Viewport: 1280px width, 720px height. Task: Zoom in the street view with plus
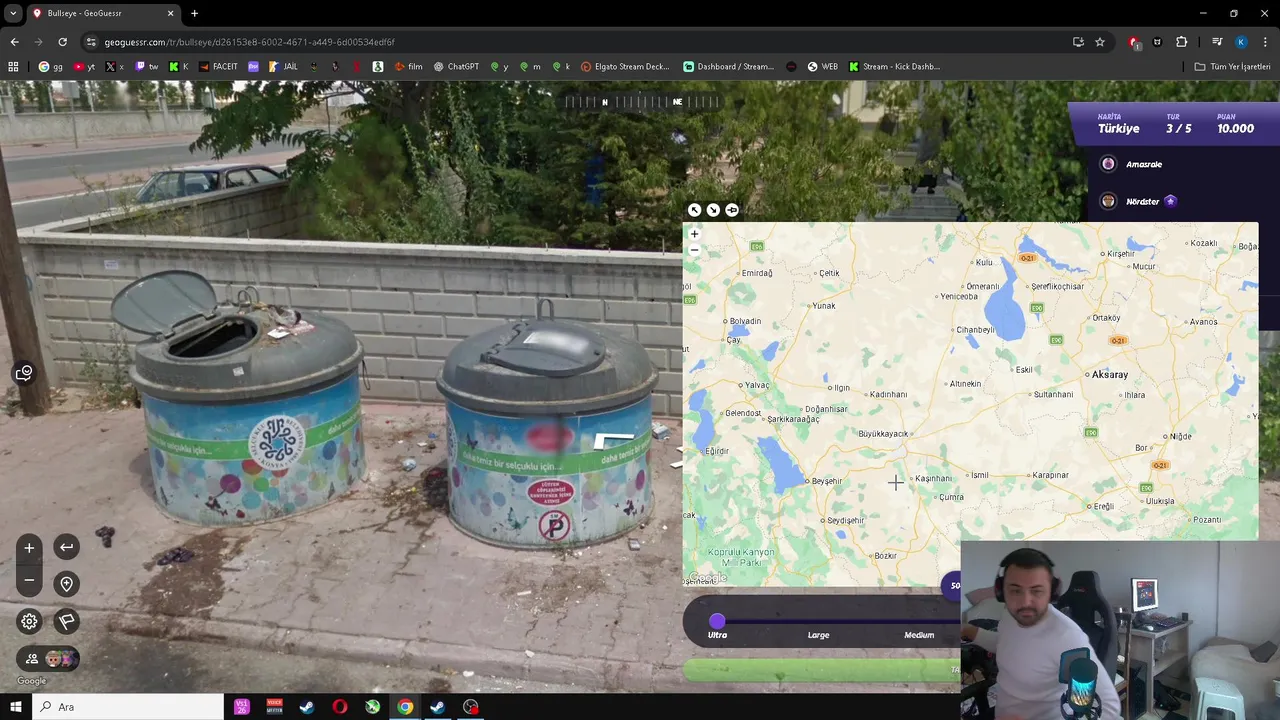29,547
